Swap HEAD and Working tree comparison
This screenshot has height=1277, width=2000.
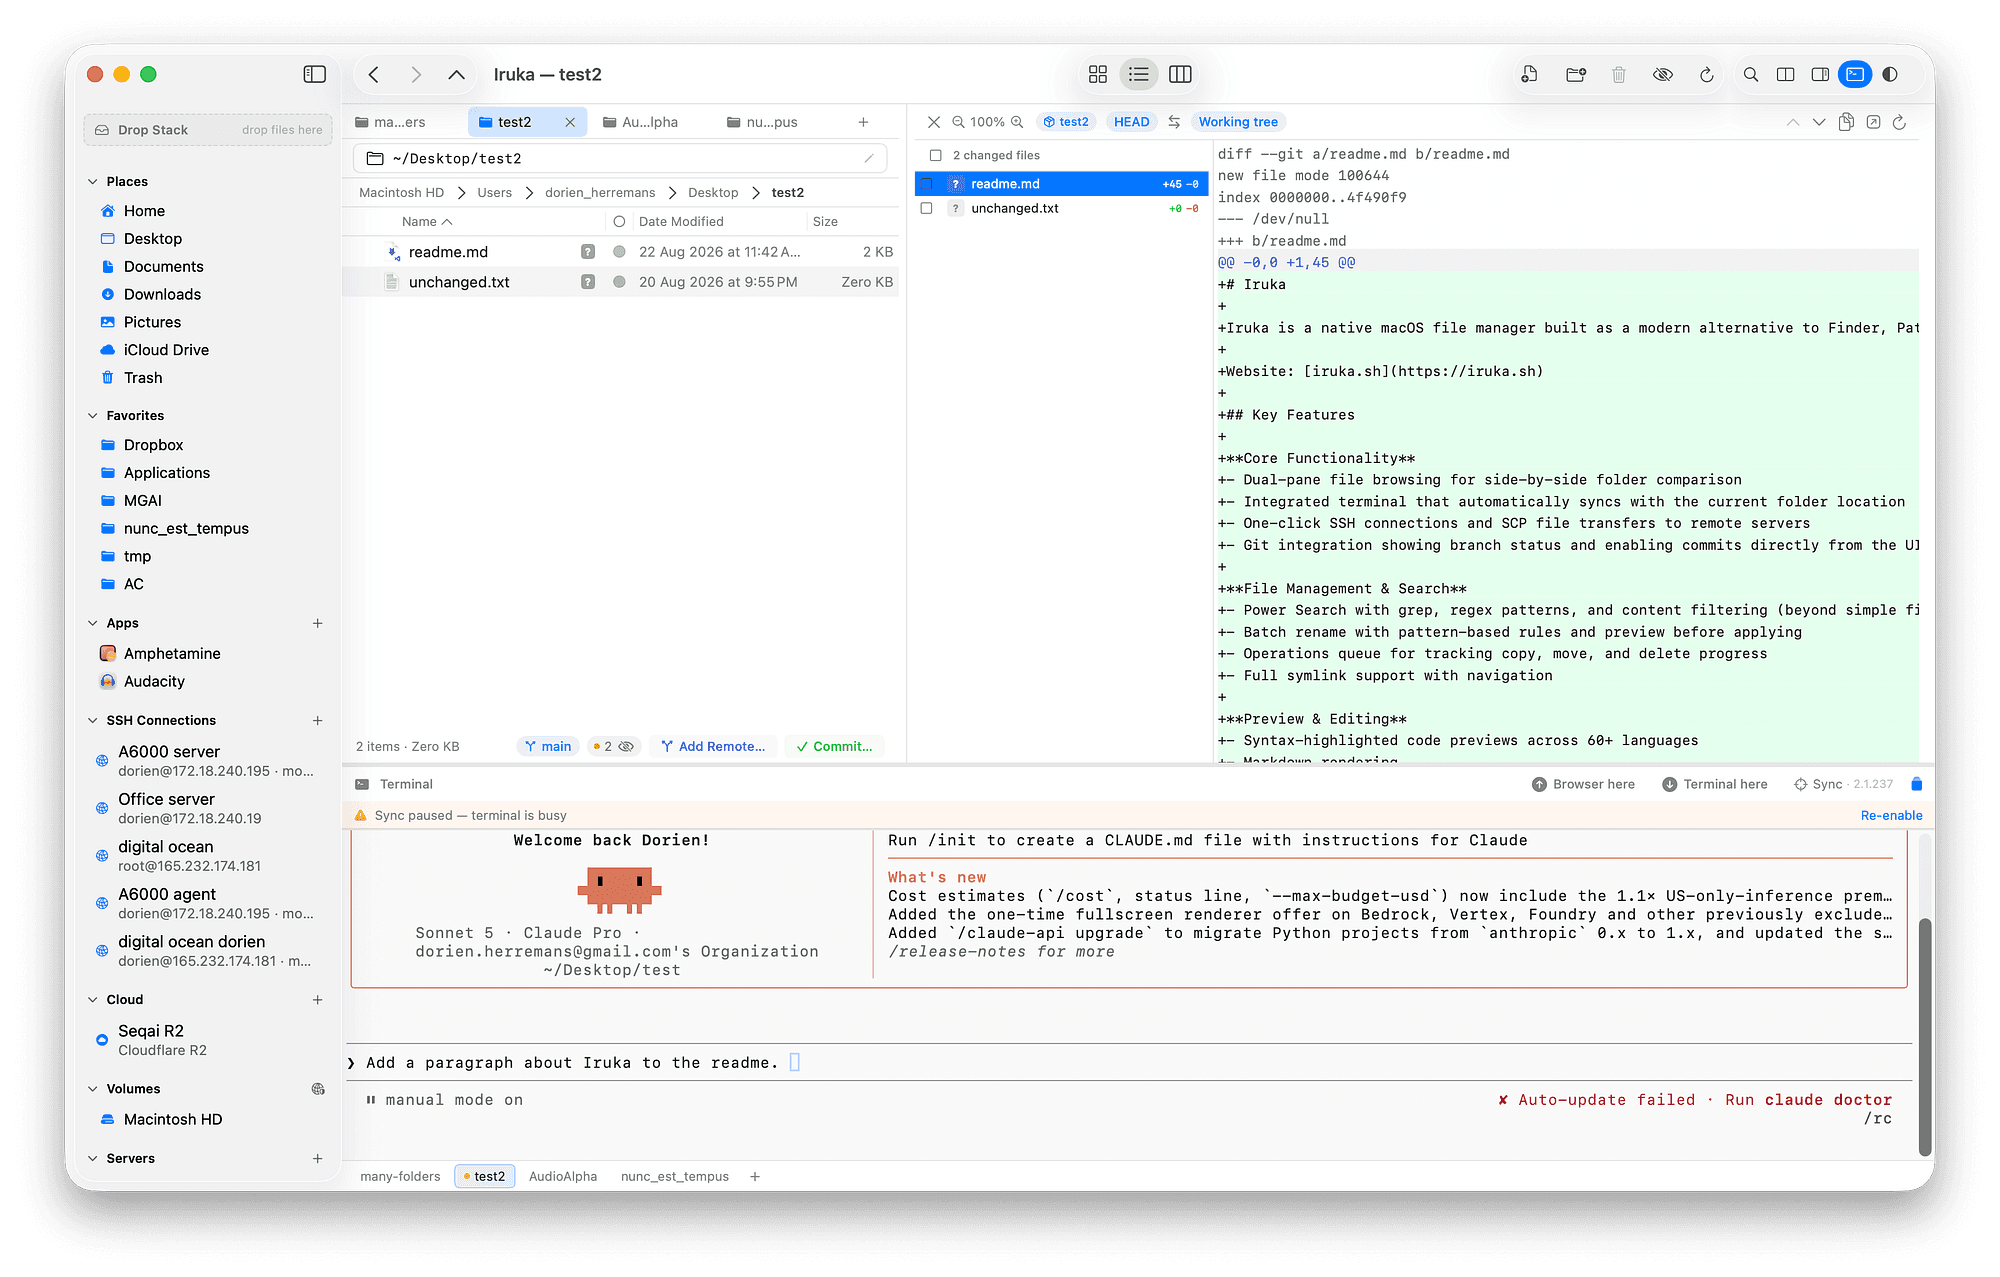1174,122
